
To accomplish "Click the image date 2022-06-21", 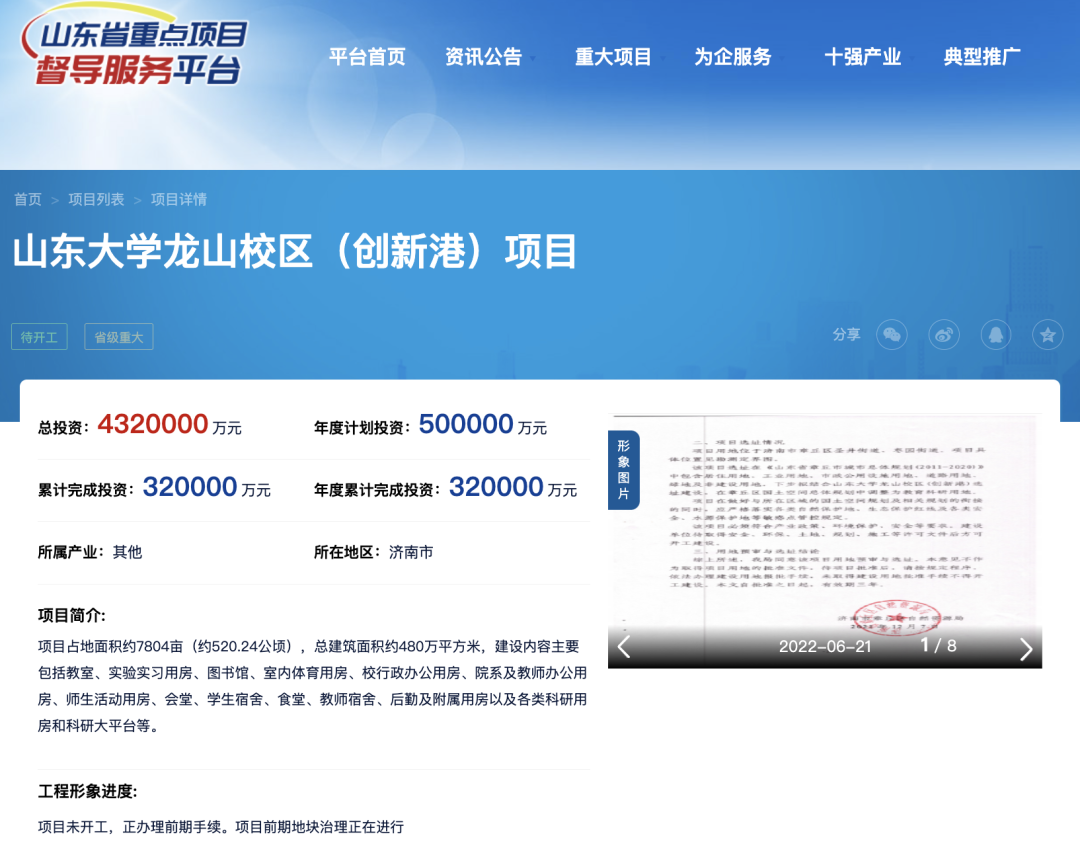I will [825, 646].
